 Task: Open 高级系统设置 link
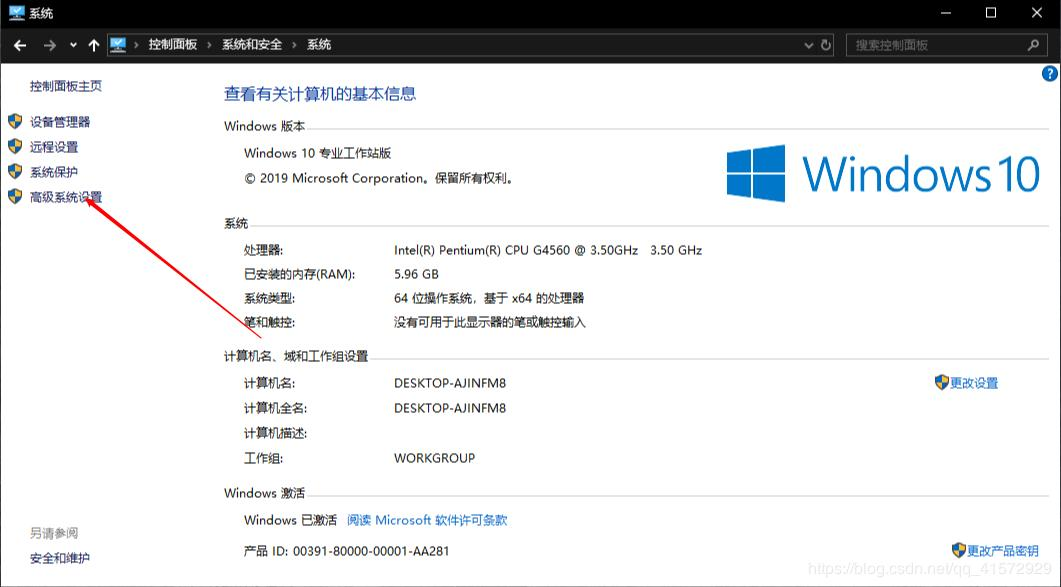point(66,197)
